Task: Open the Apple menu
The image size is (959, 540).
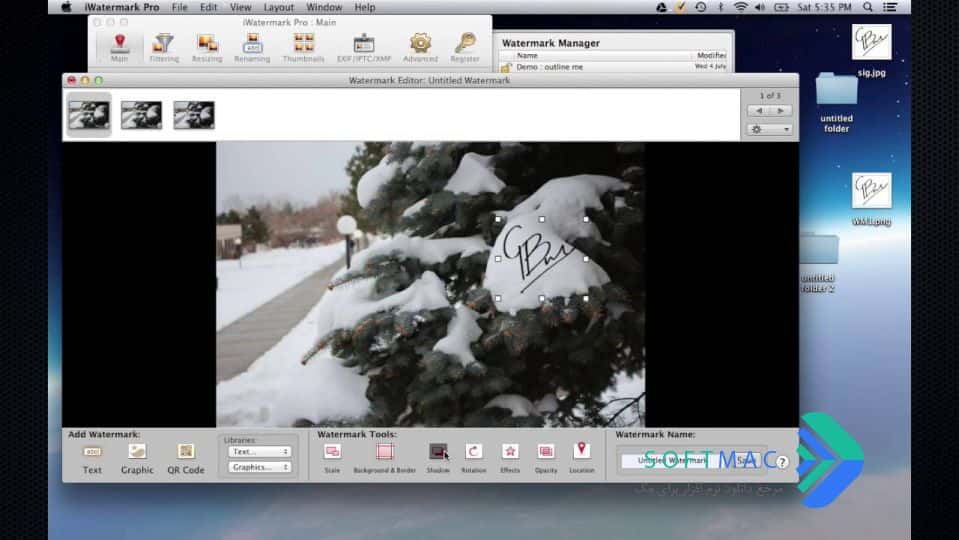Action: point(67,7)
